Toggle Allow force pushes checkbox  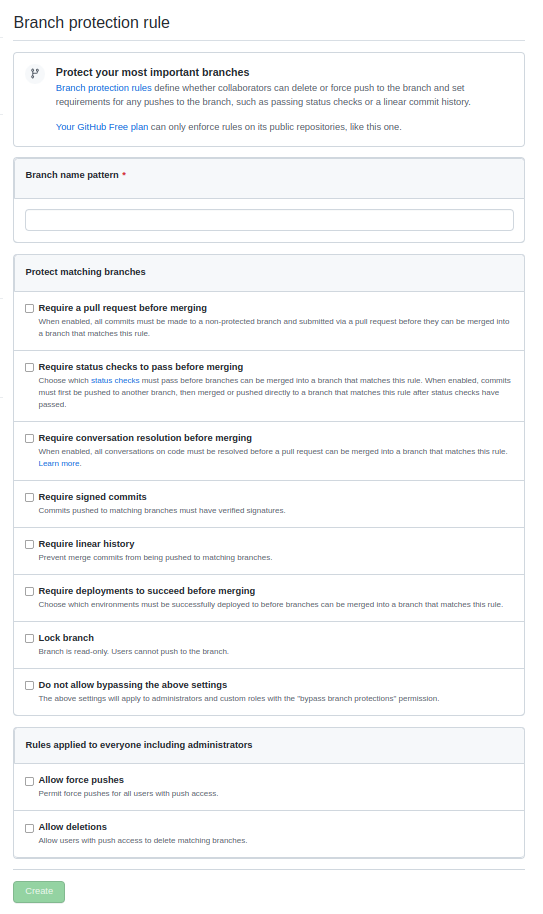(x=29, y=781)
